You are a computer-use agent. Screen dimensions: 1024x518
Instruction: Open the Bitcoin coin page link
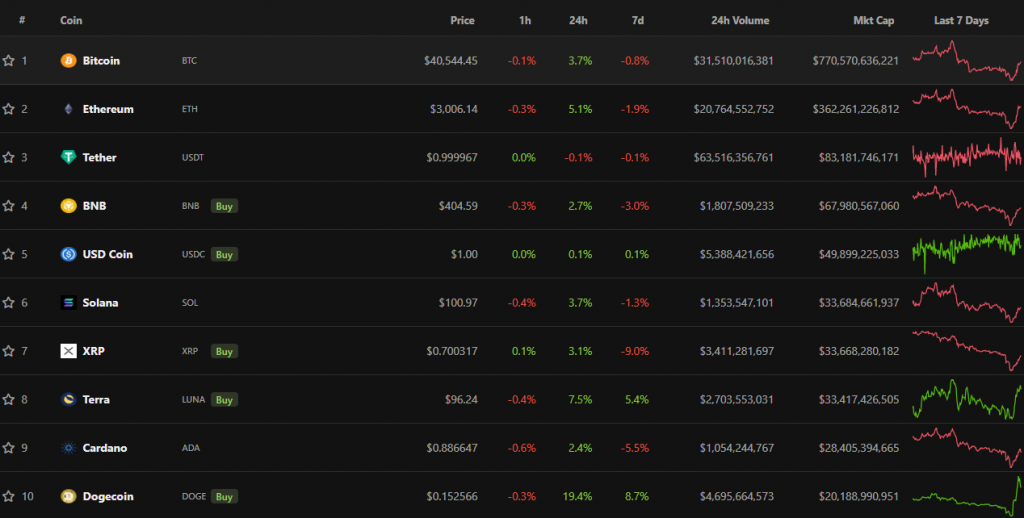point(101,61)
